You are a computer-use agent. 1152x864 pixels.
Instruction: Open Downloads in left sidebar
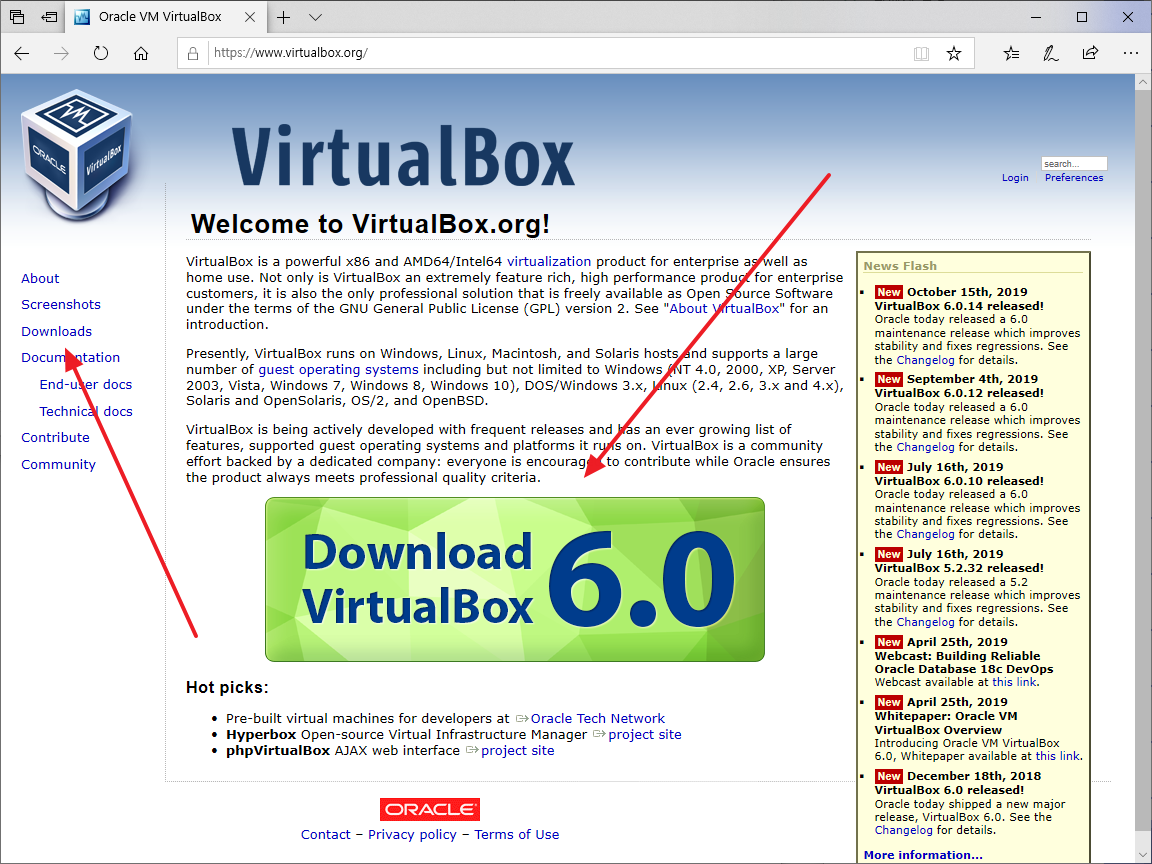pyautogui.click(x=56, y=331)
